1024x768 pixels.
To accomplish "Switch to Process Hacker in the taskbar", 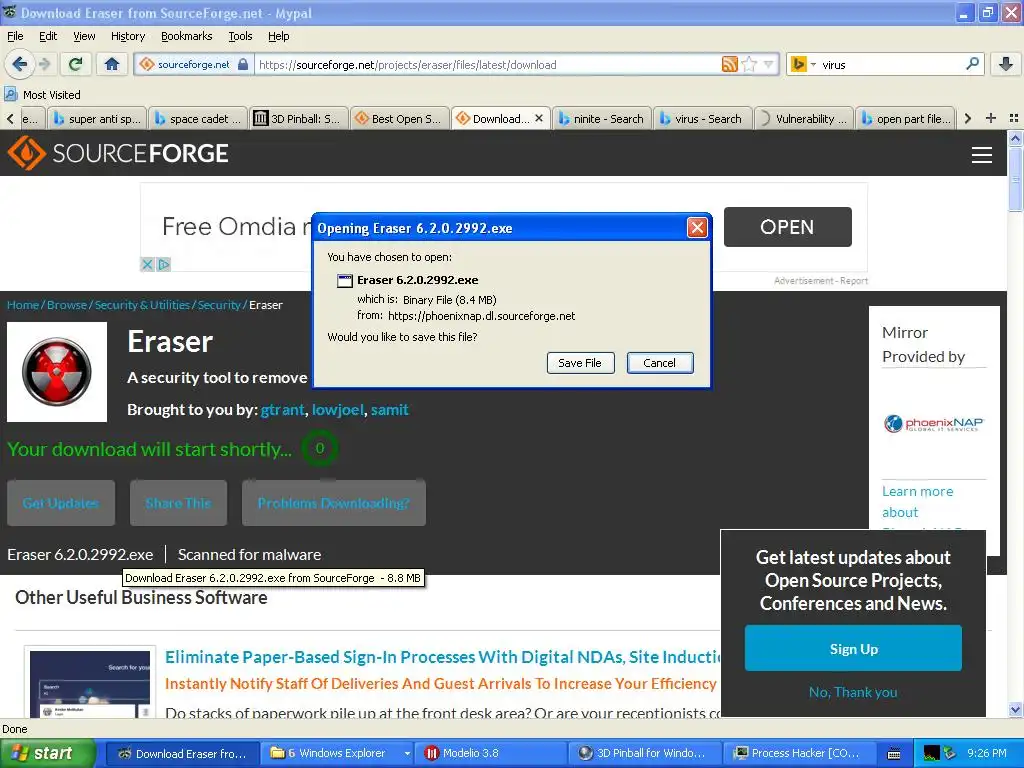I will [797, 753].
